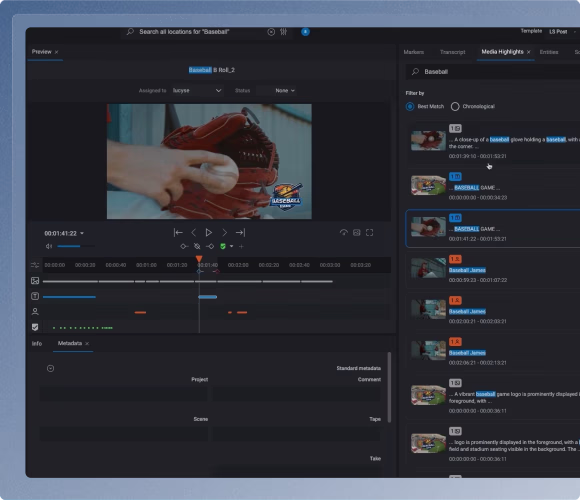Select the BASEBALL GAME highlight at 00:01:41:22
Image resolution: width=580 pixels, height=500 pixels.
pos(493,228)
